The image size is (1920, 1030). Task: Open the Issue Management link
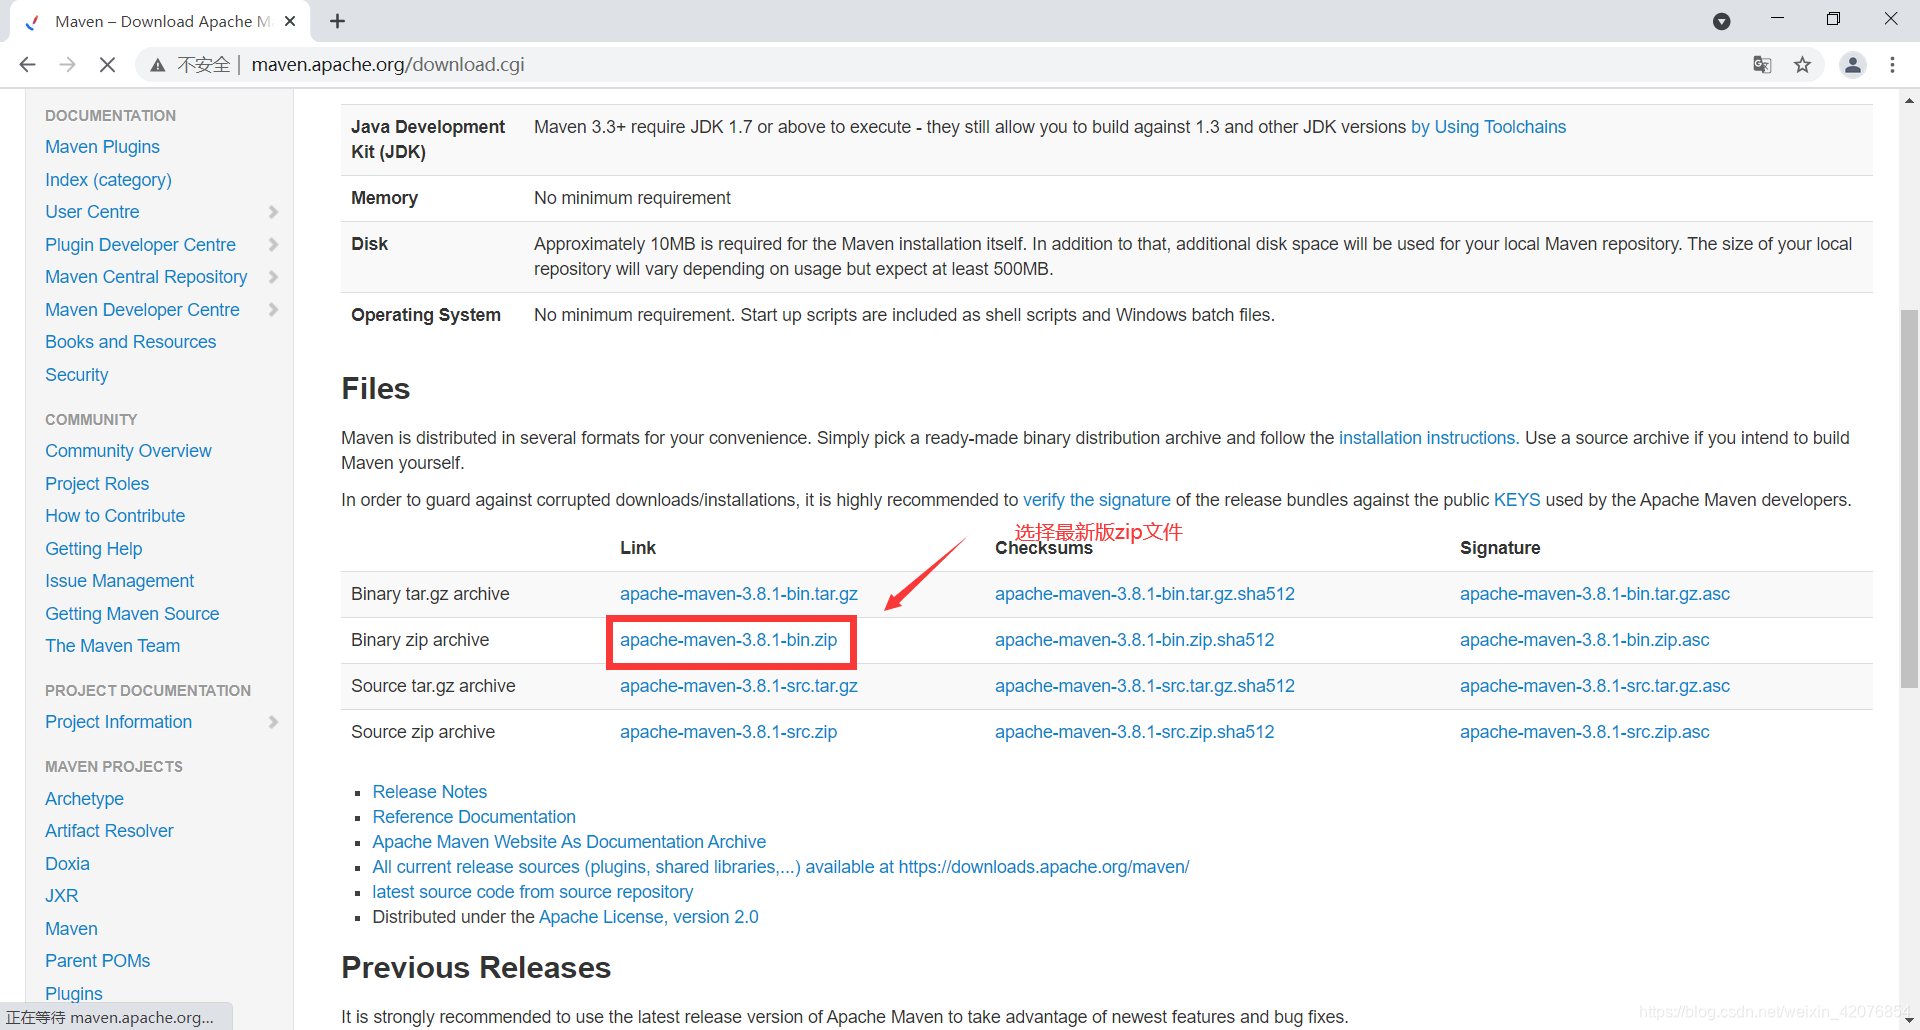(x=119, y=581)
